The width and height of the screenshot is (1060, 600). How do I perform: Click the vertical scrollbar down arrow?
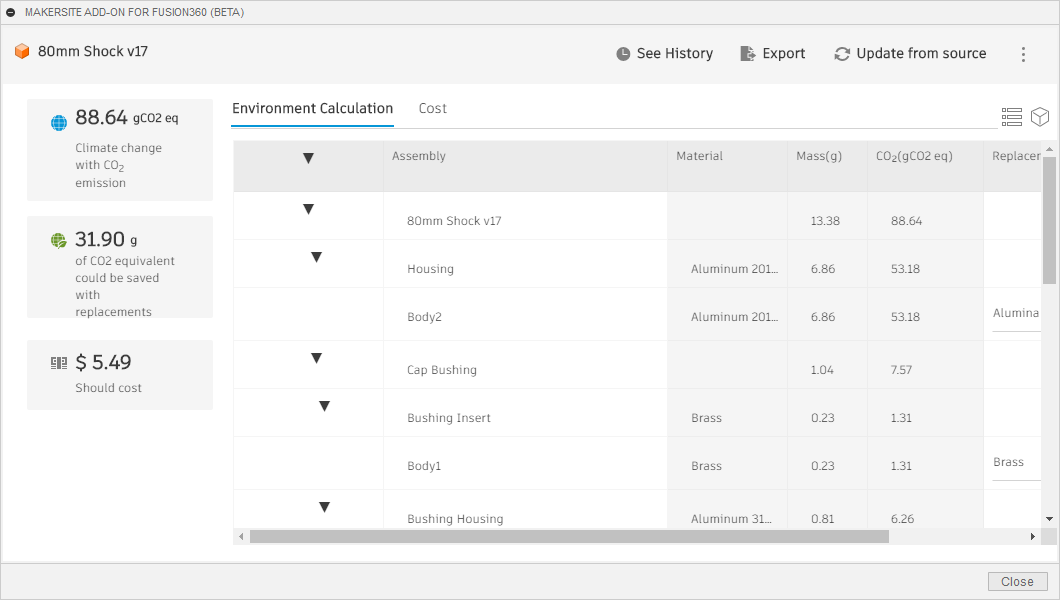tap(1049, 519)
